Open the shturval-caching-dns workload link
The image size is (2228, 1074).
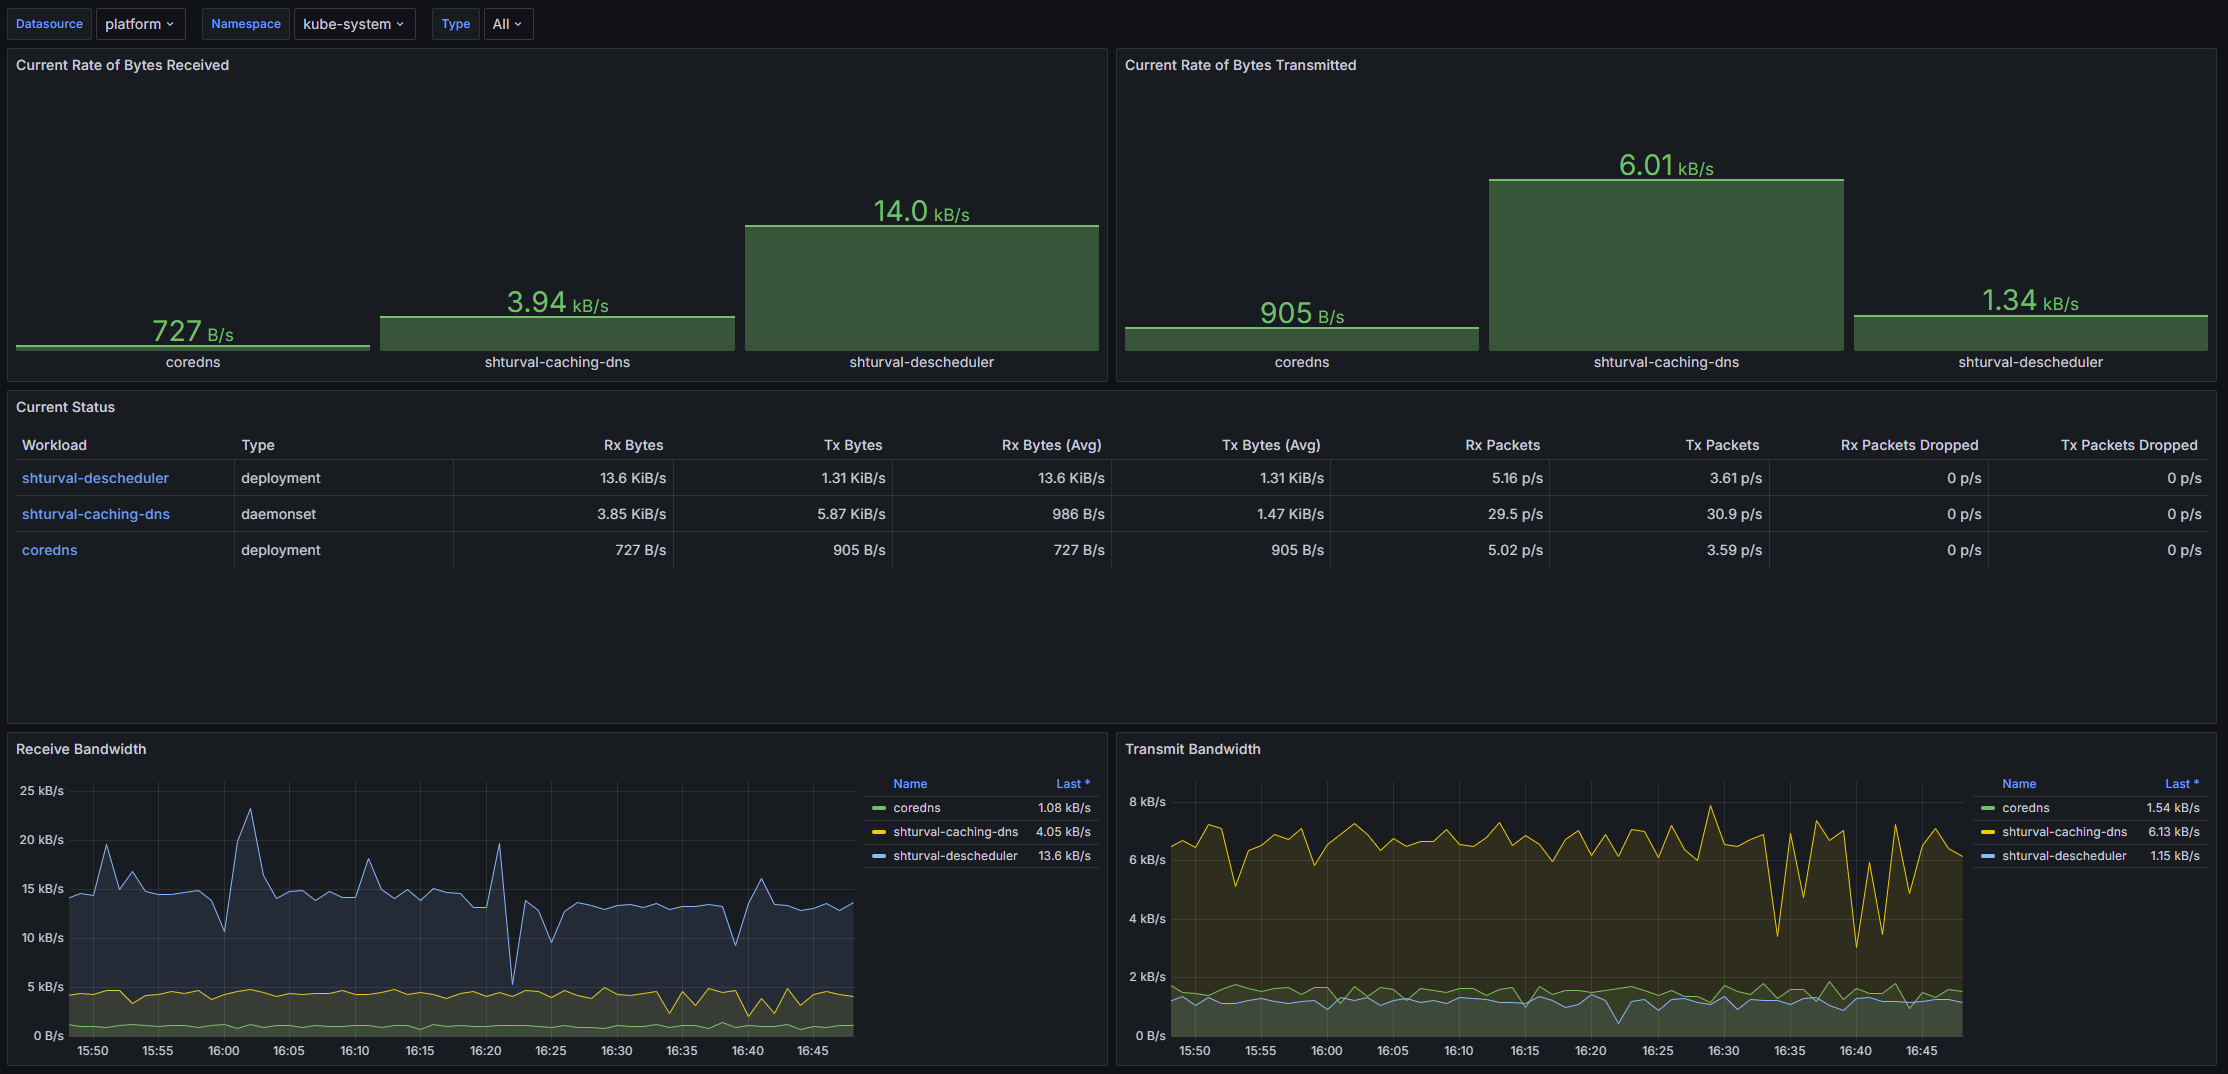click(x=96, y=514)
